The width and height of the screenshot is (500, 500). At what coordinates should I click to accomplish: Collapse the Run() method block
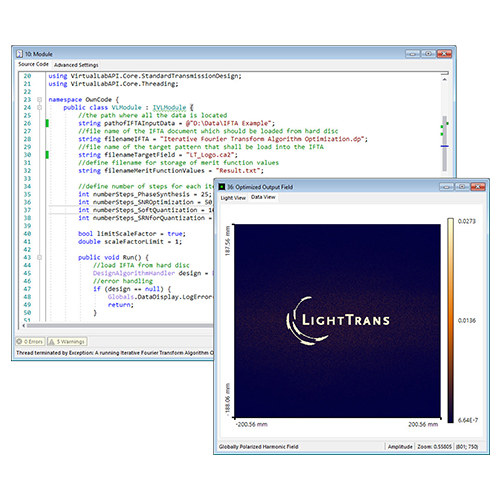click(x=40, y=257)
